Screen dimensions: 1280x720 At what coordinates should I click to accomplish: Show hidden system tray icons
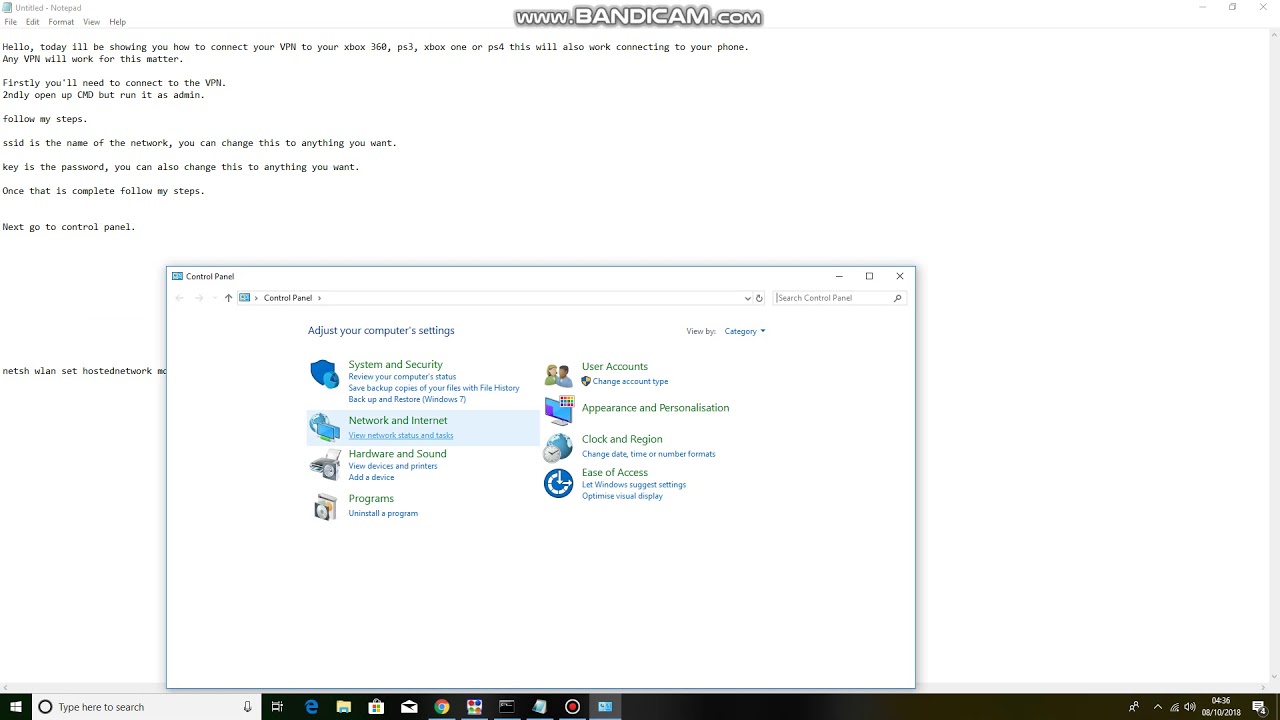[x=1158, y=707]
